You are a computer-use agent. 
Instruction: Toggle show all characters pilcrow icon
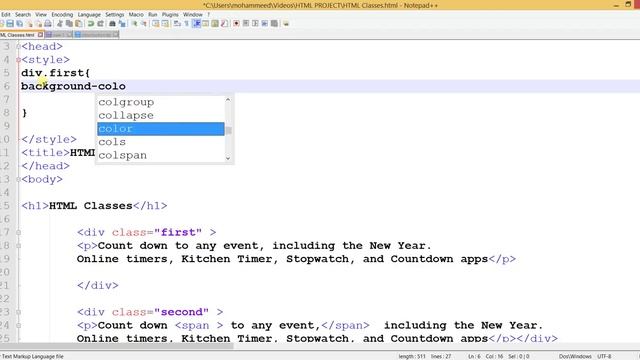[x=187, y=24]
